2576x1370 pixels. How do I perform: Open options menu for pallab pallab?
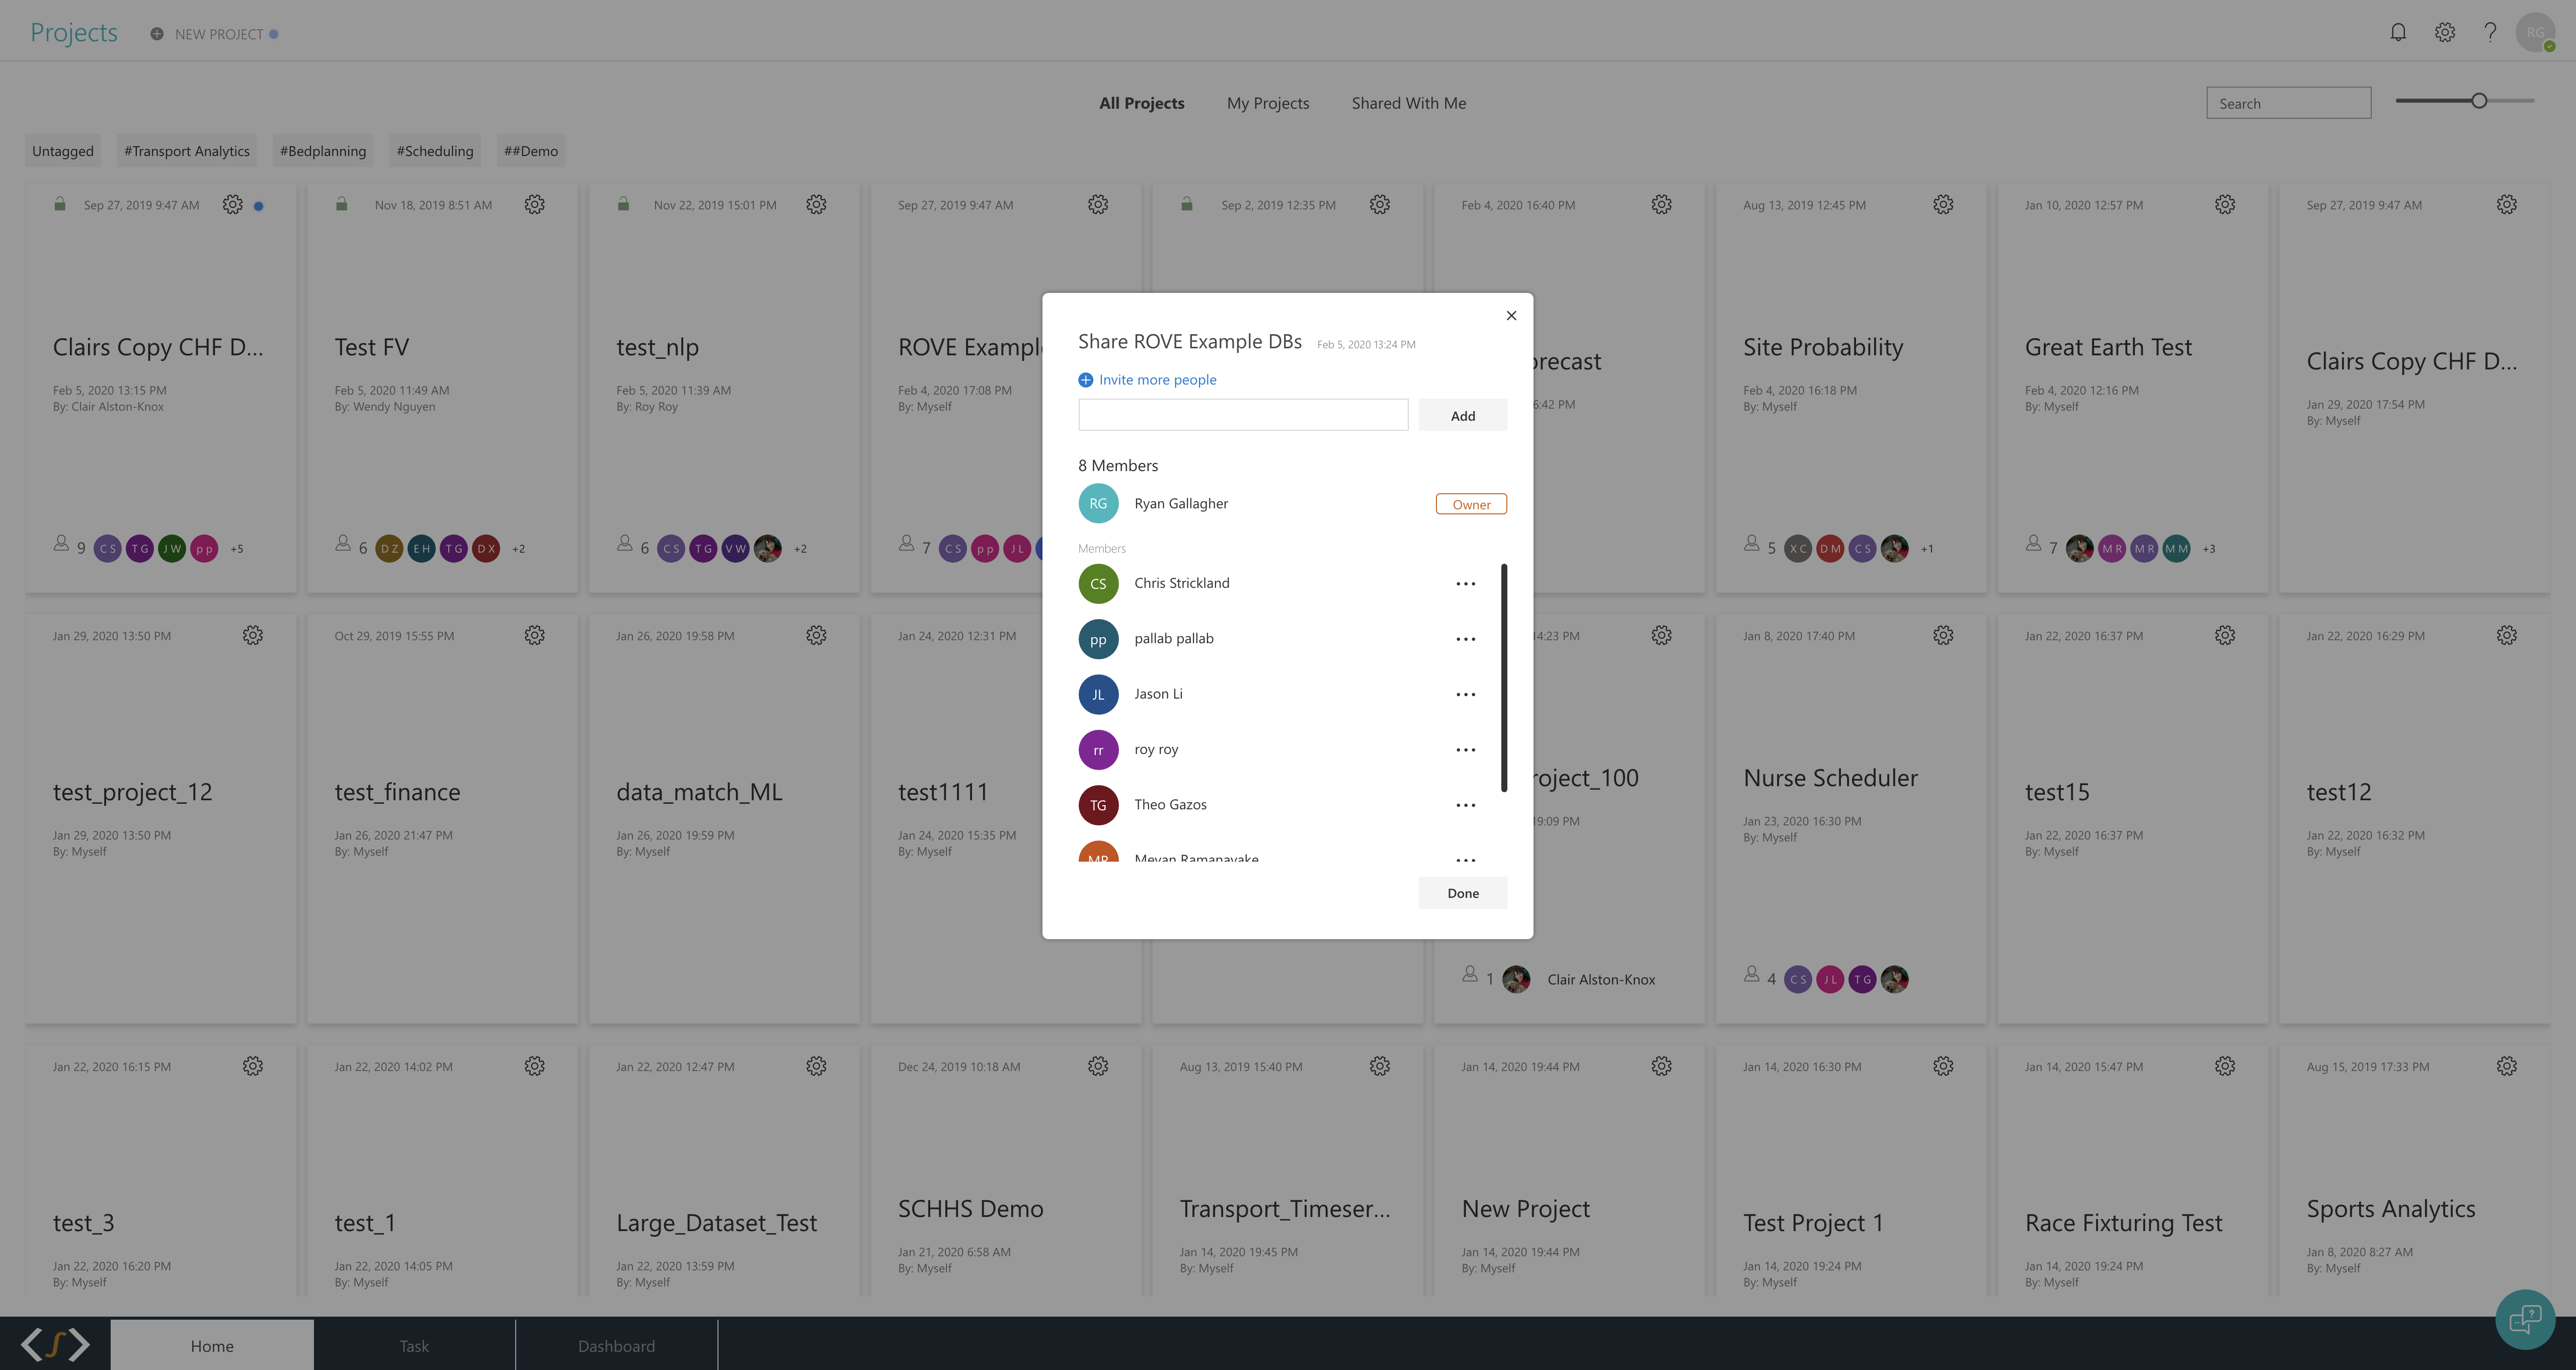tap(1466, 639)
